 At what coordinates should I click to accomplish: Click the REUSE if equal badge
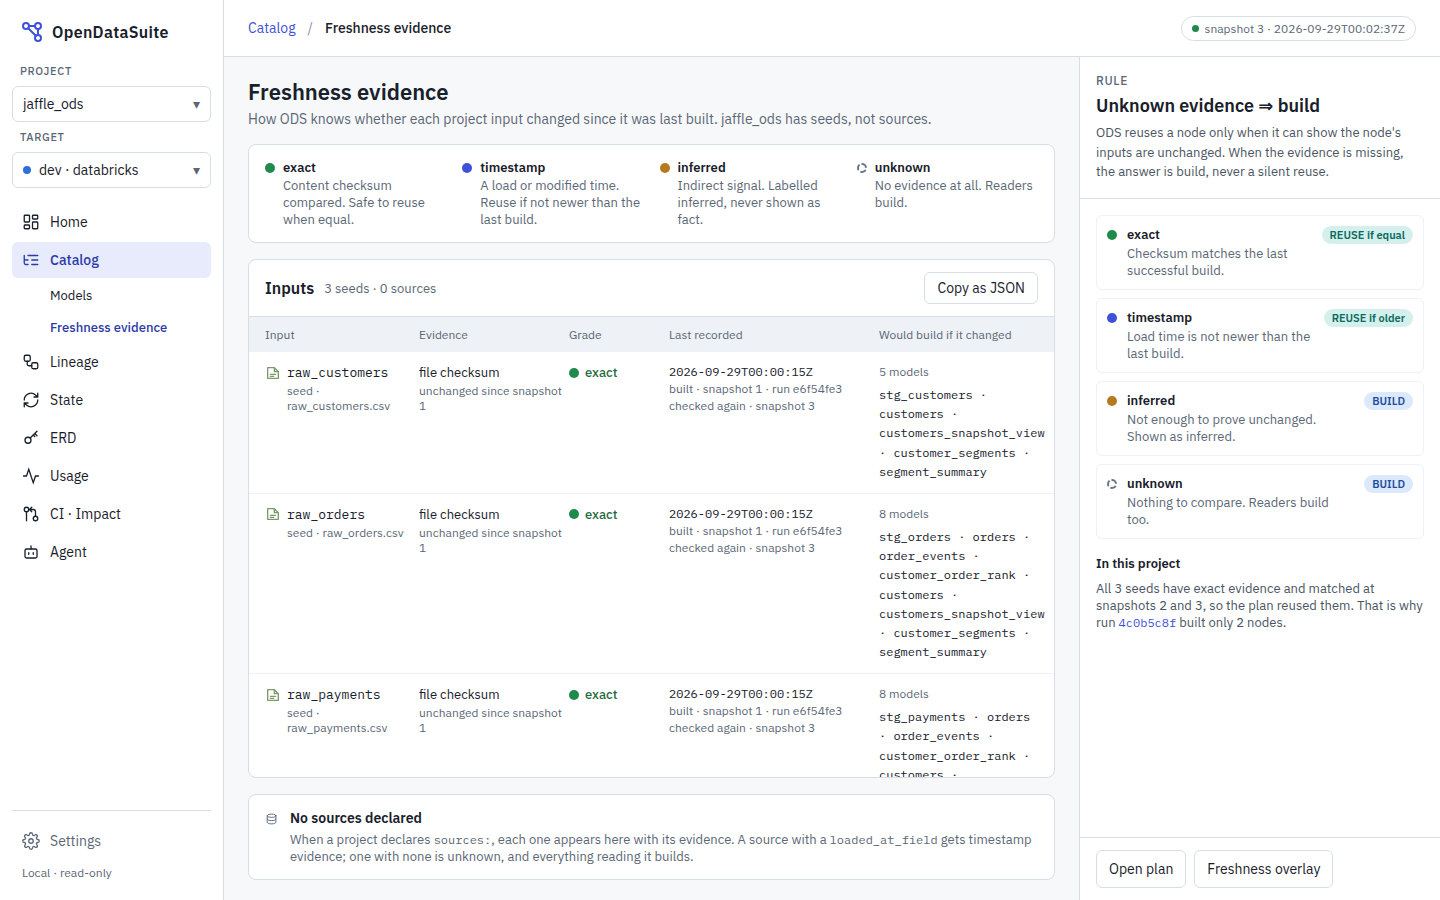[1367, 235]
